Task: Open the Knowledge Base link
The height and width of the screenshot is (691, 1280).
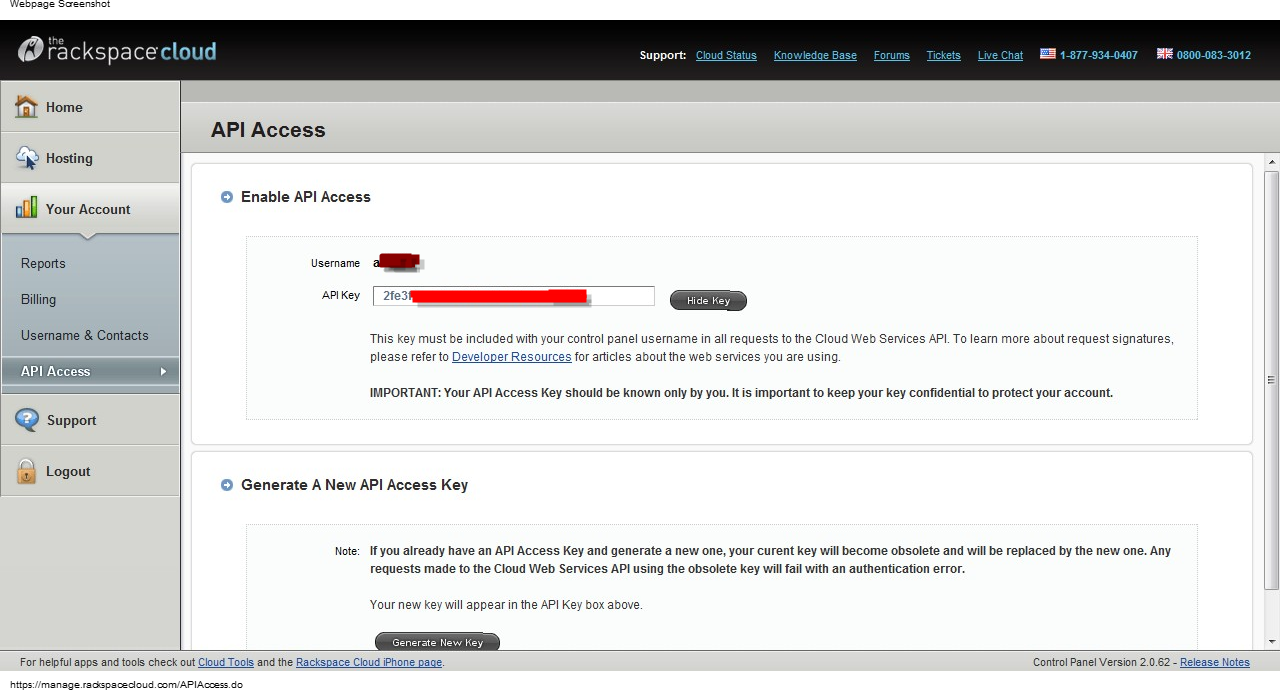Action: point(815,55)
